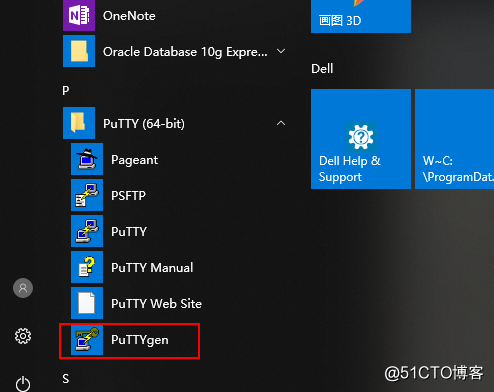The image size is (494, 392).
Task: Select the PuTTY label text
Action: (x=129, y=232)
